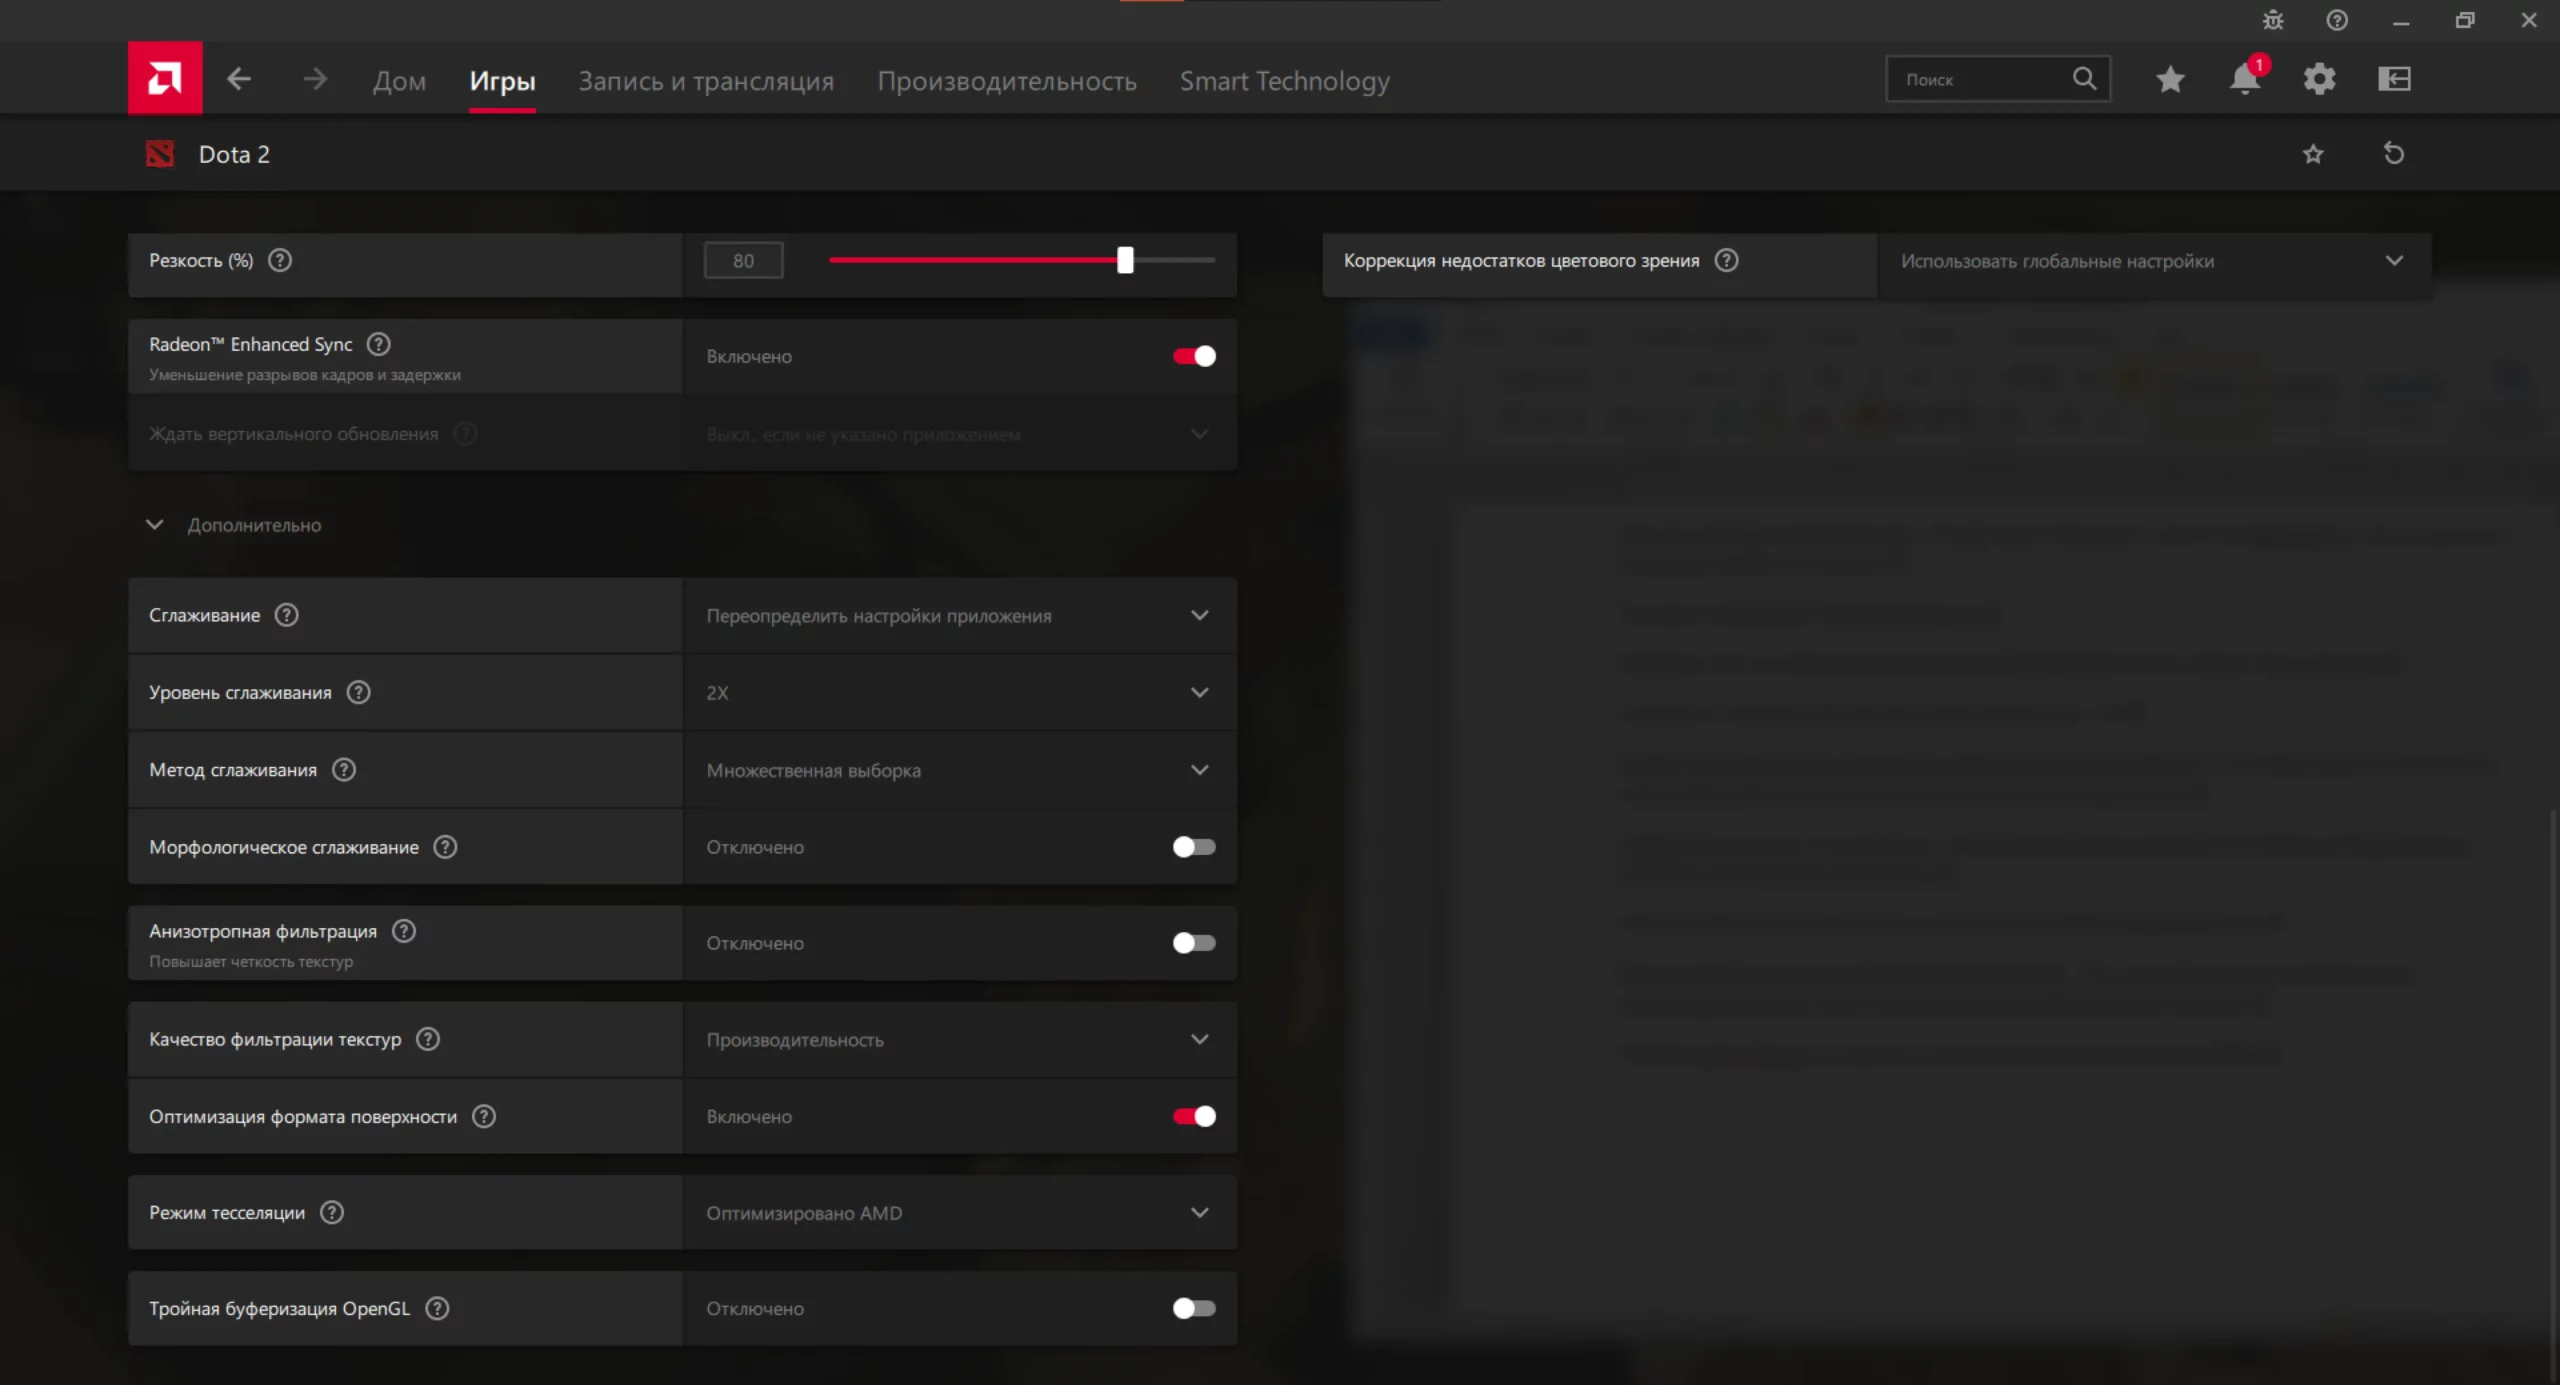Open the Уровень сглаживания 2X dropdown

pyautogui.click(x=958, y=692)
